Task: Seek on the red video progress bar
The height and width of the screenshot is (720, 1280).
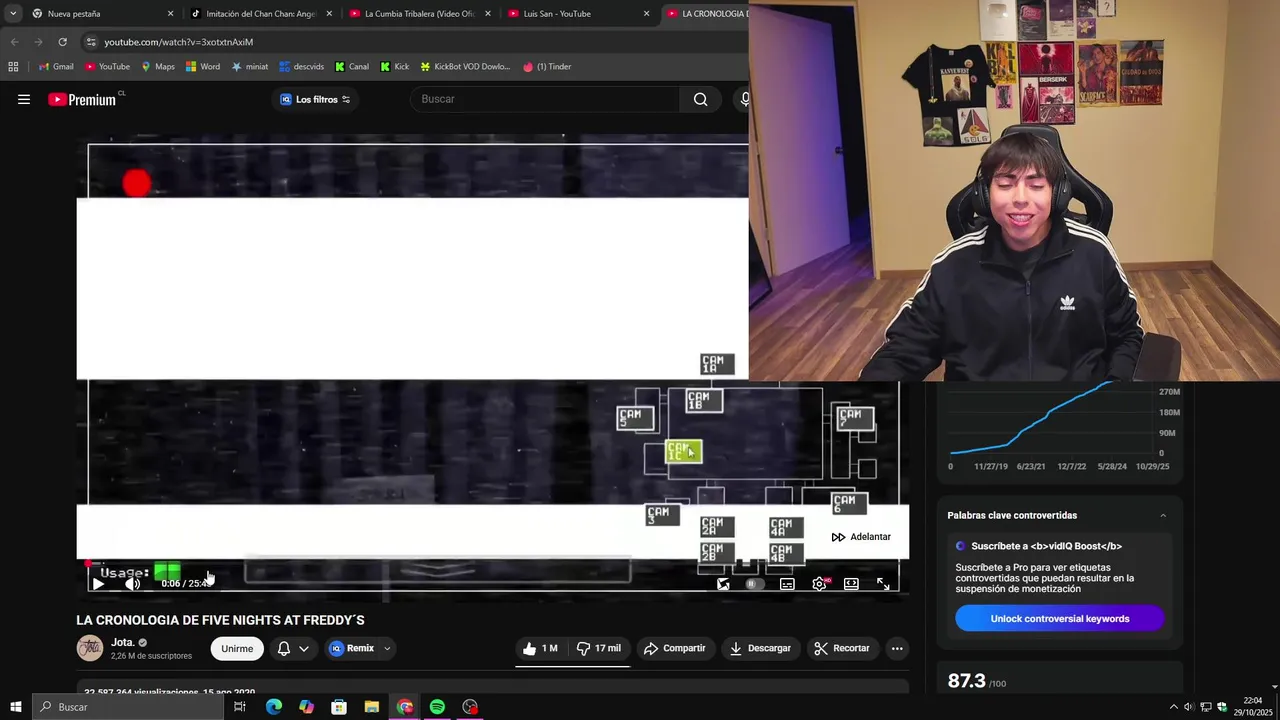Action: [x=492, y=564]
